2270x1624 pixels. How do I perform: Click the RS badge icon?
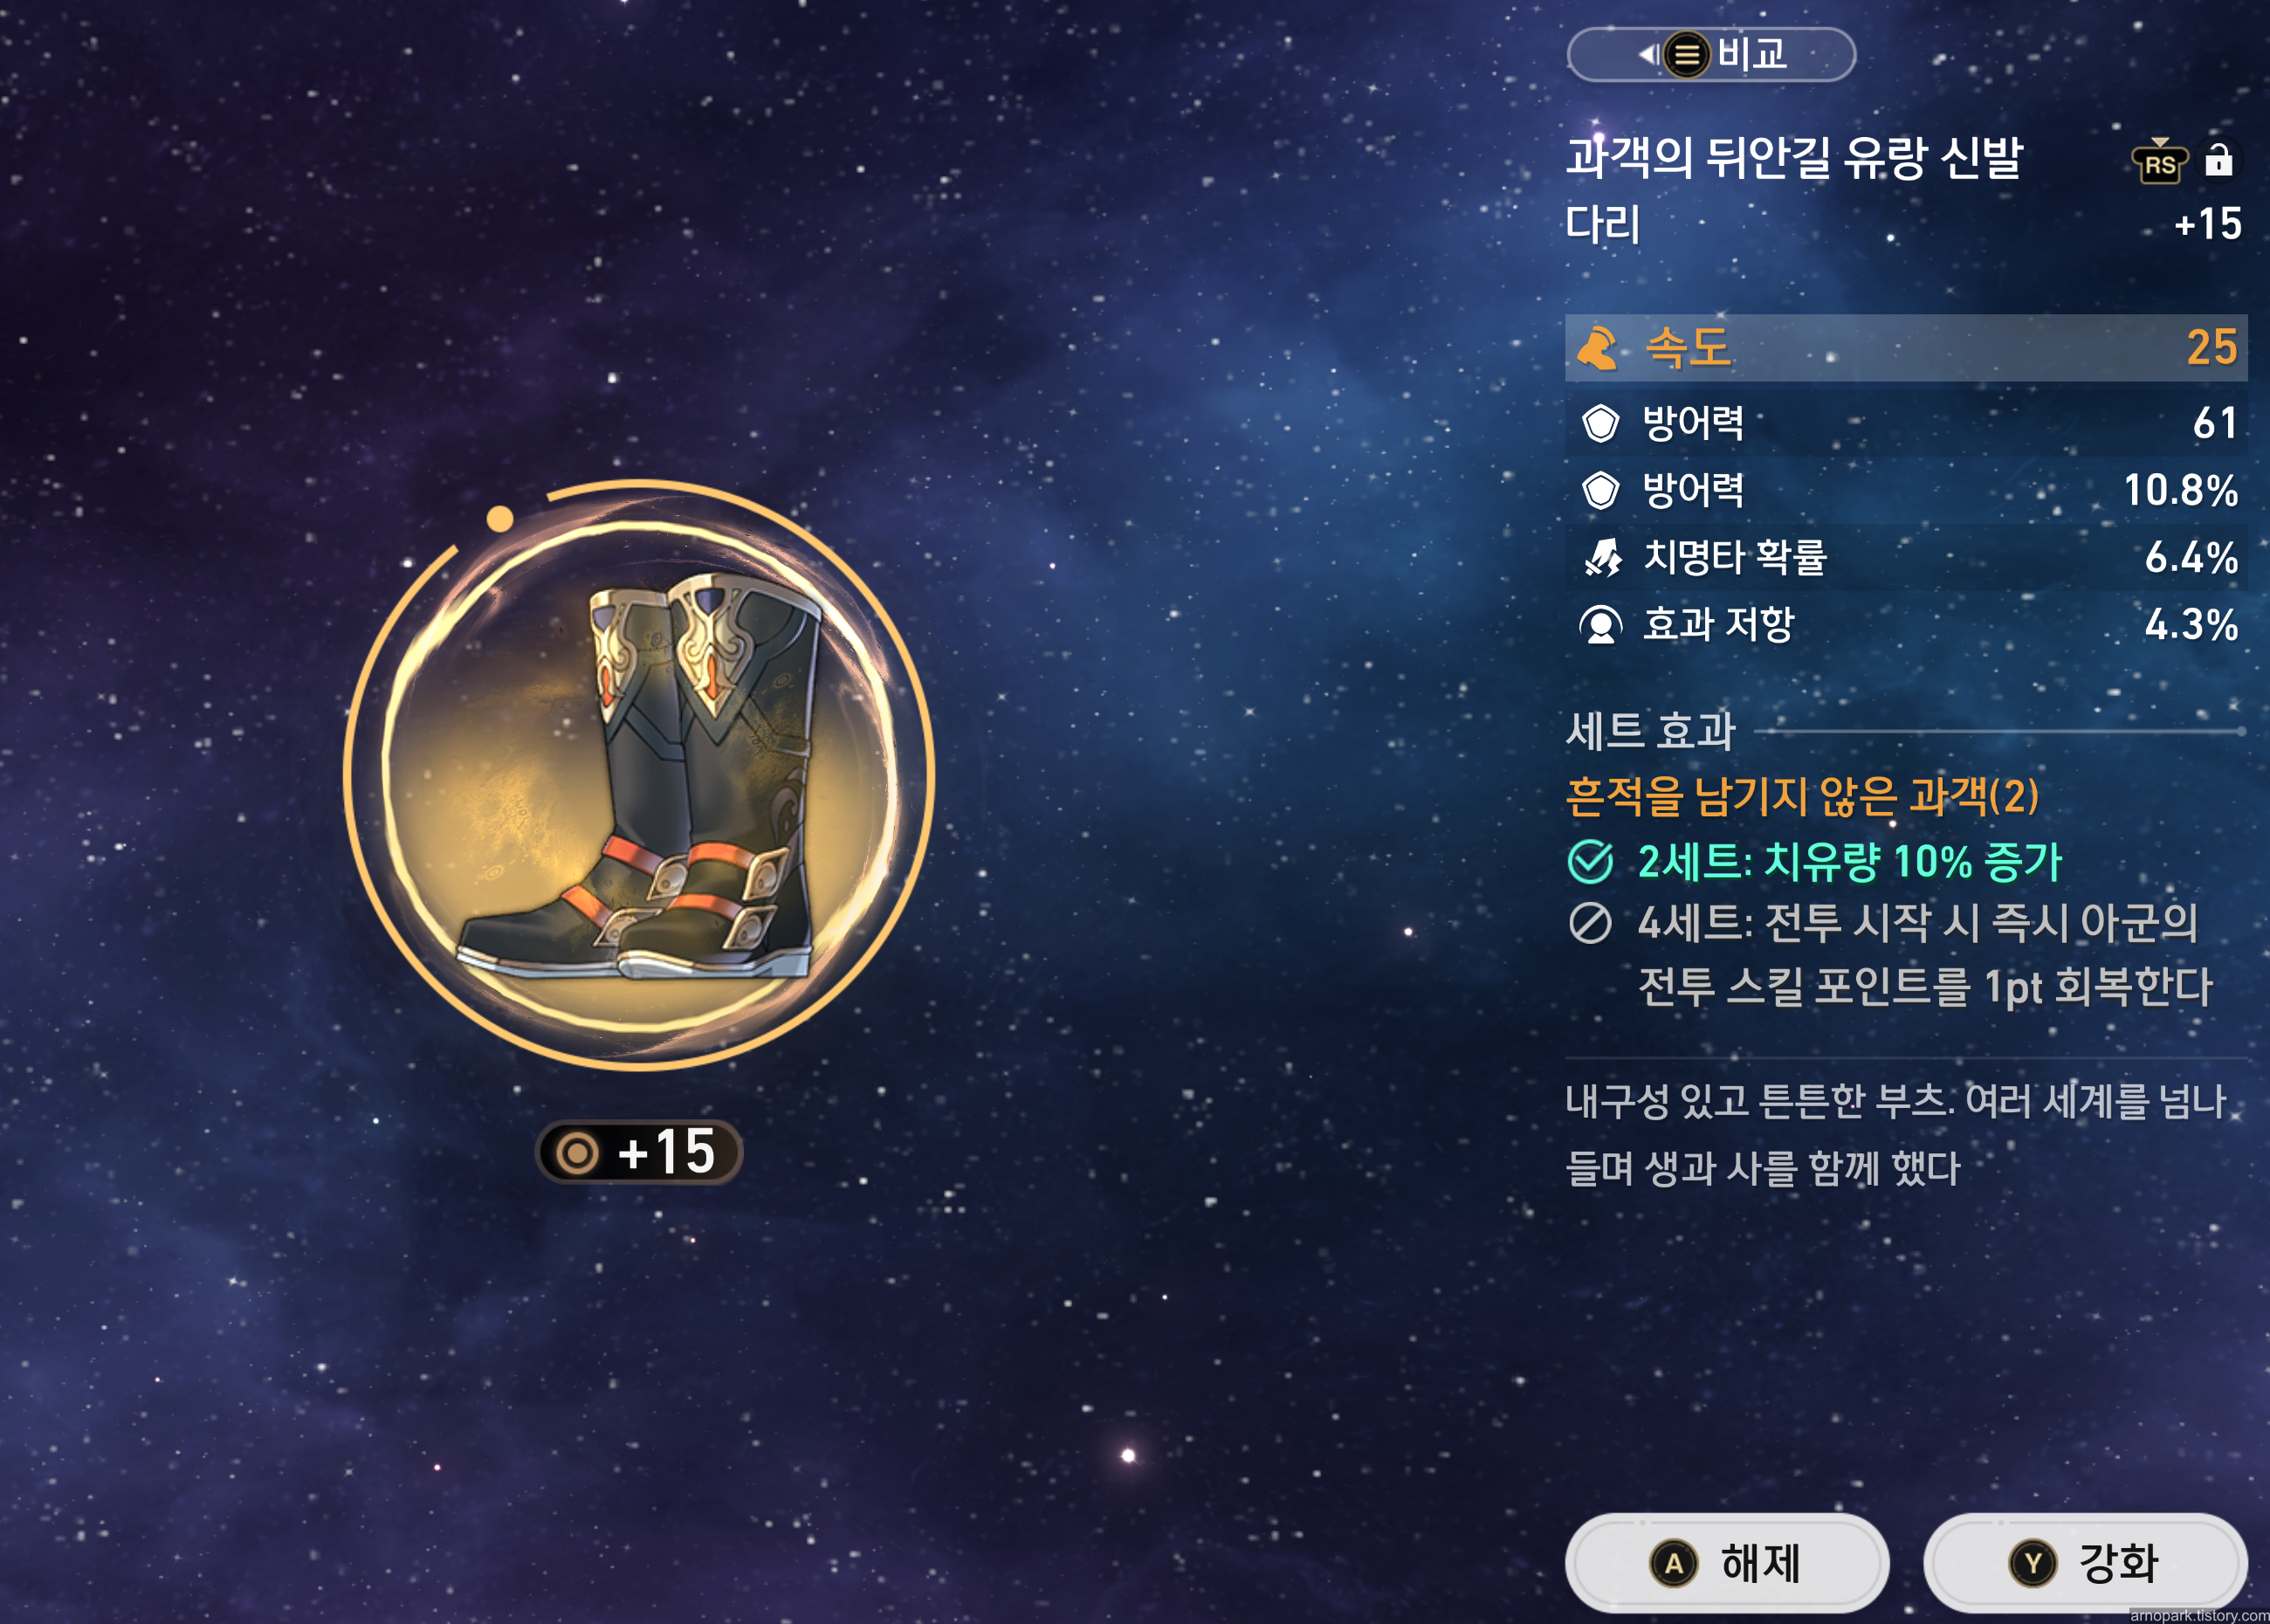[2160, 162]
